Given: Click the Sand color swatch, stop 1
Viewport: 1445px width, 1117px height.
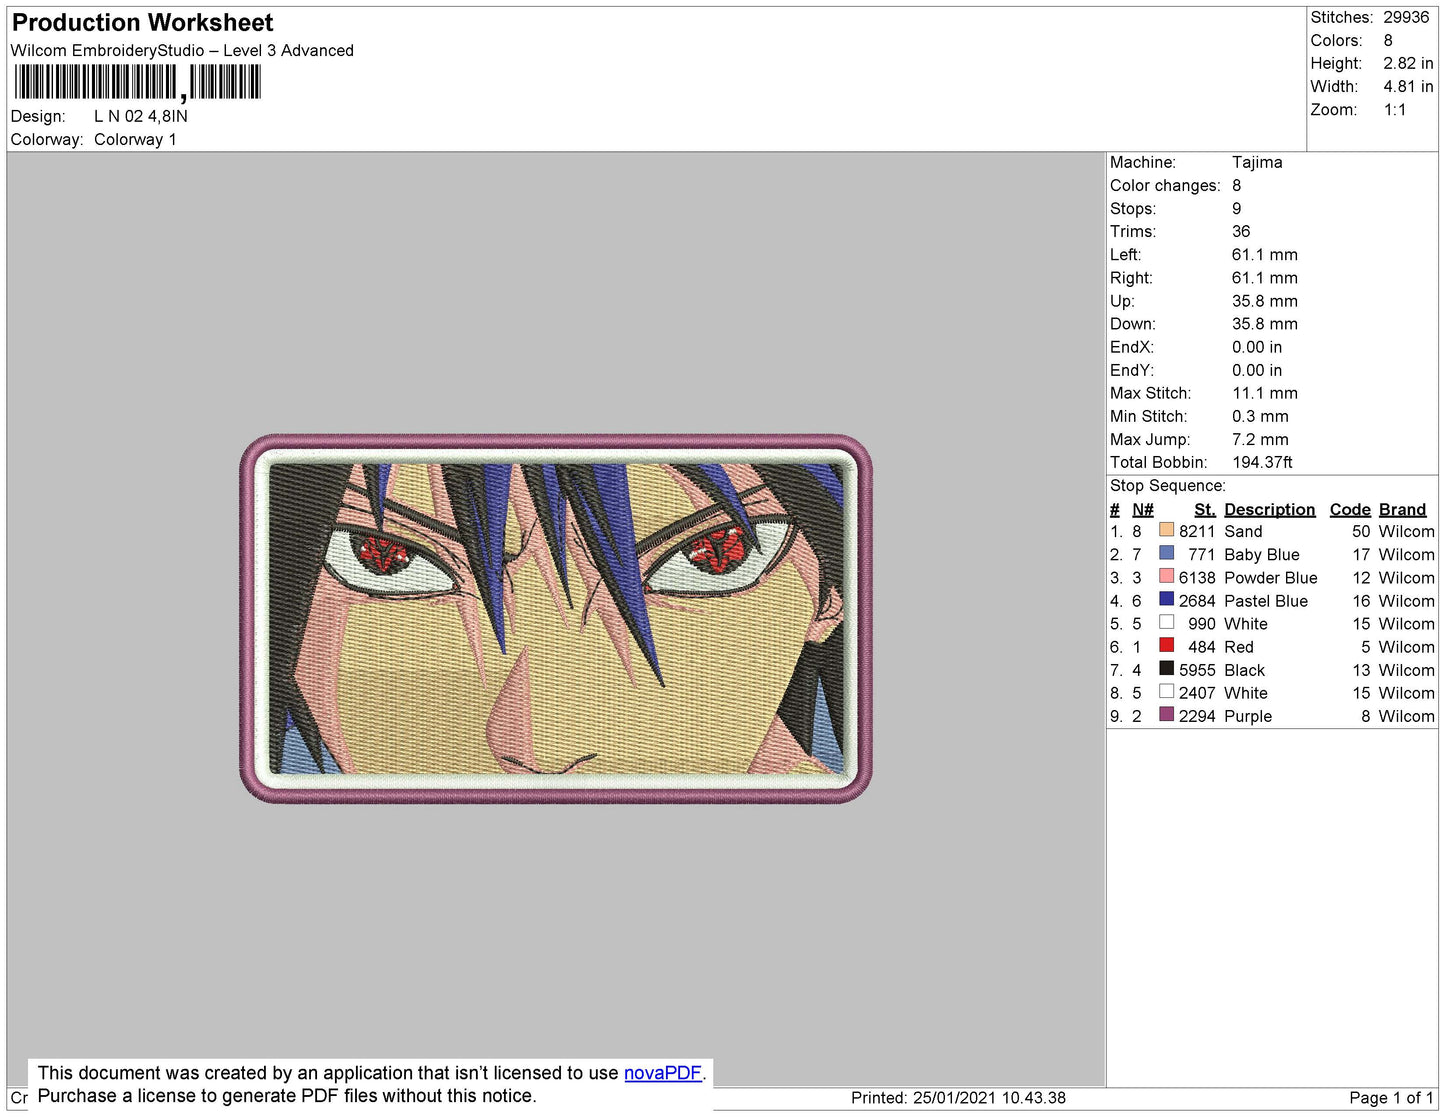Looking at the screenshot, I should pos(1166,530).
